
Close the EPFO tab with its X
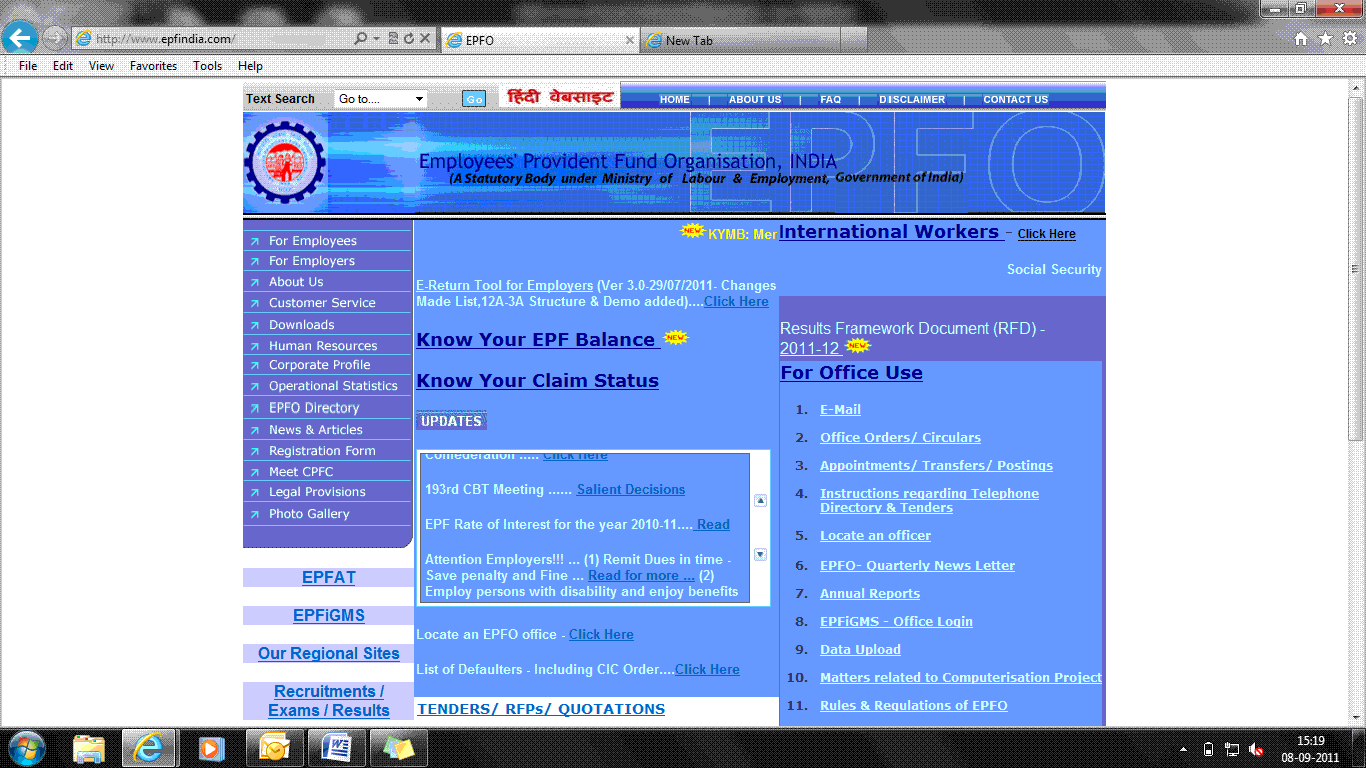[x=630, y=40]
